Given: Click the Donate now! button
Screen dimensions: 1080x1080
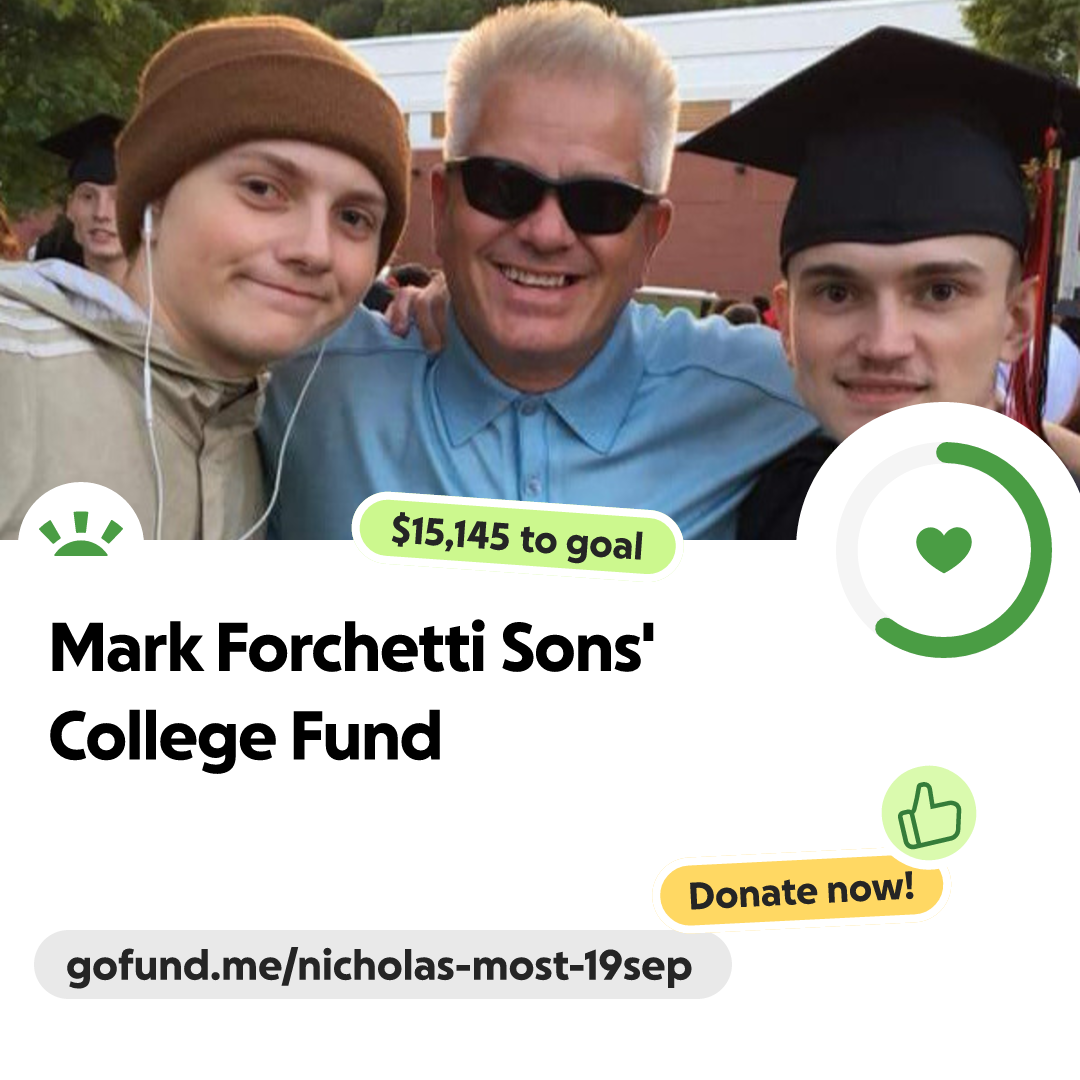Looking at the screenshot, I should (802, 893).
